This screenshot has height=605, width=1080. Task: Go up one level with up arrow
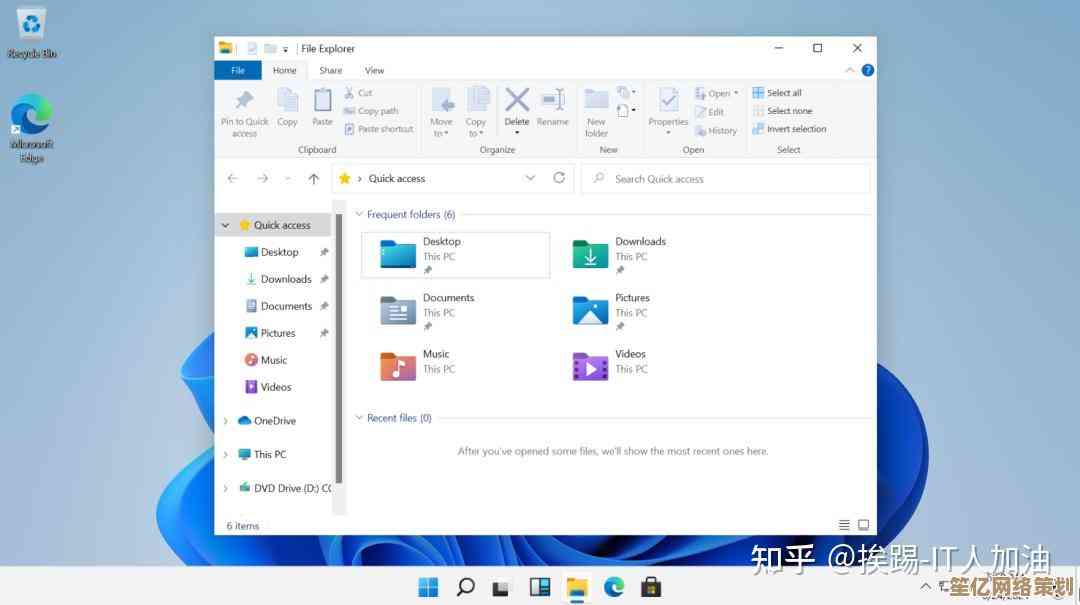(x=314, y=178)
